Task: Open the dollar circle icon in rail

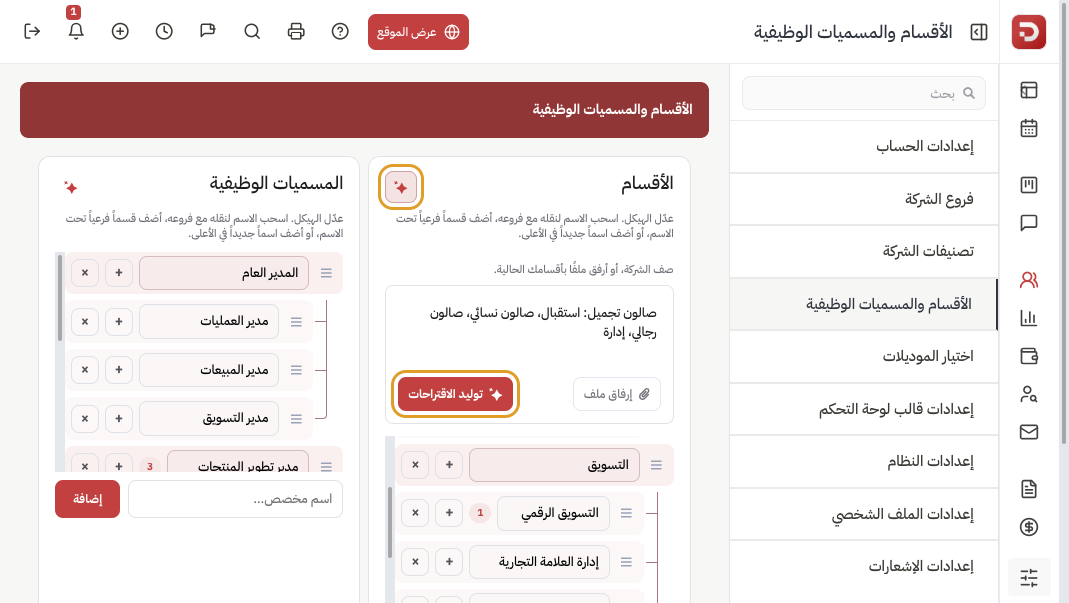Action: coord(1029,527)
